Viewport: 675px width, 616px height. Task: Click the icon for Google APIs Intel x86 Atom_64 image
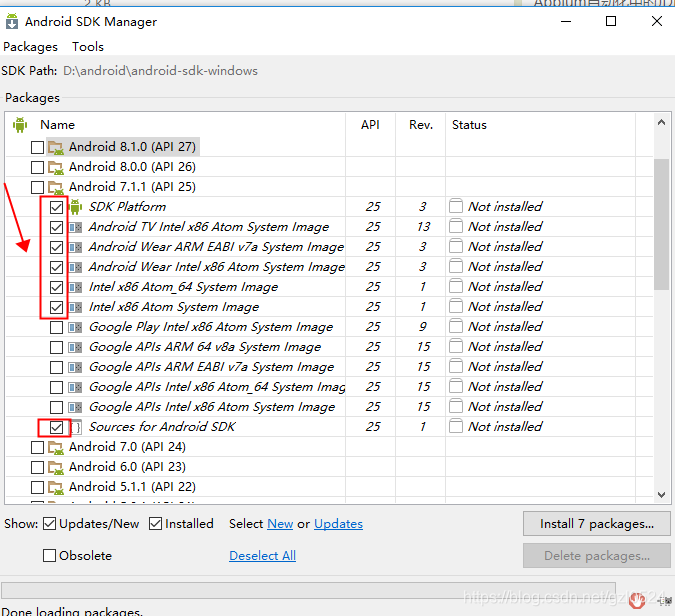[x=75, y=387]
